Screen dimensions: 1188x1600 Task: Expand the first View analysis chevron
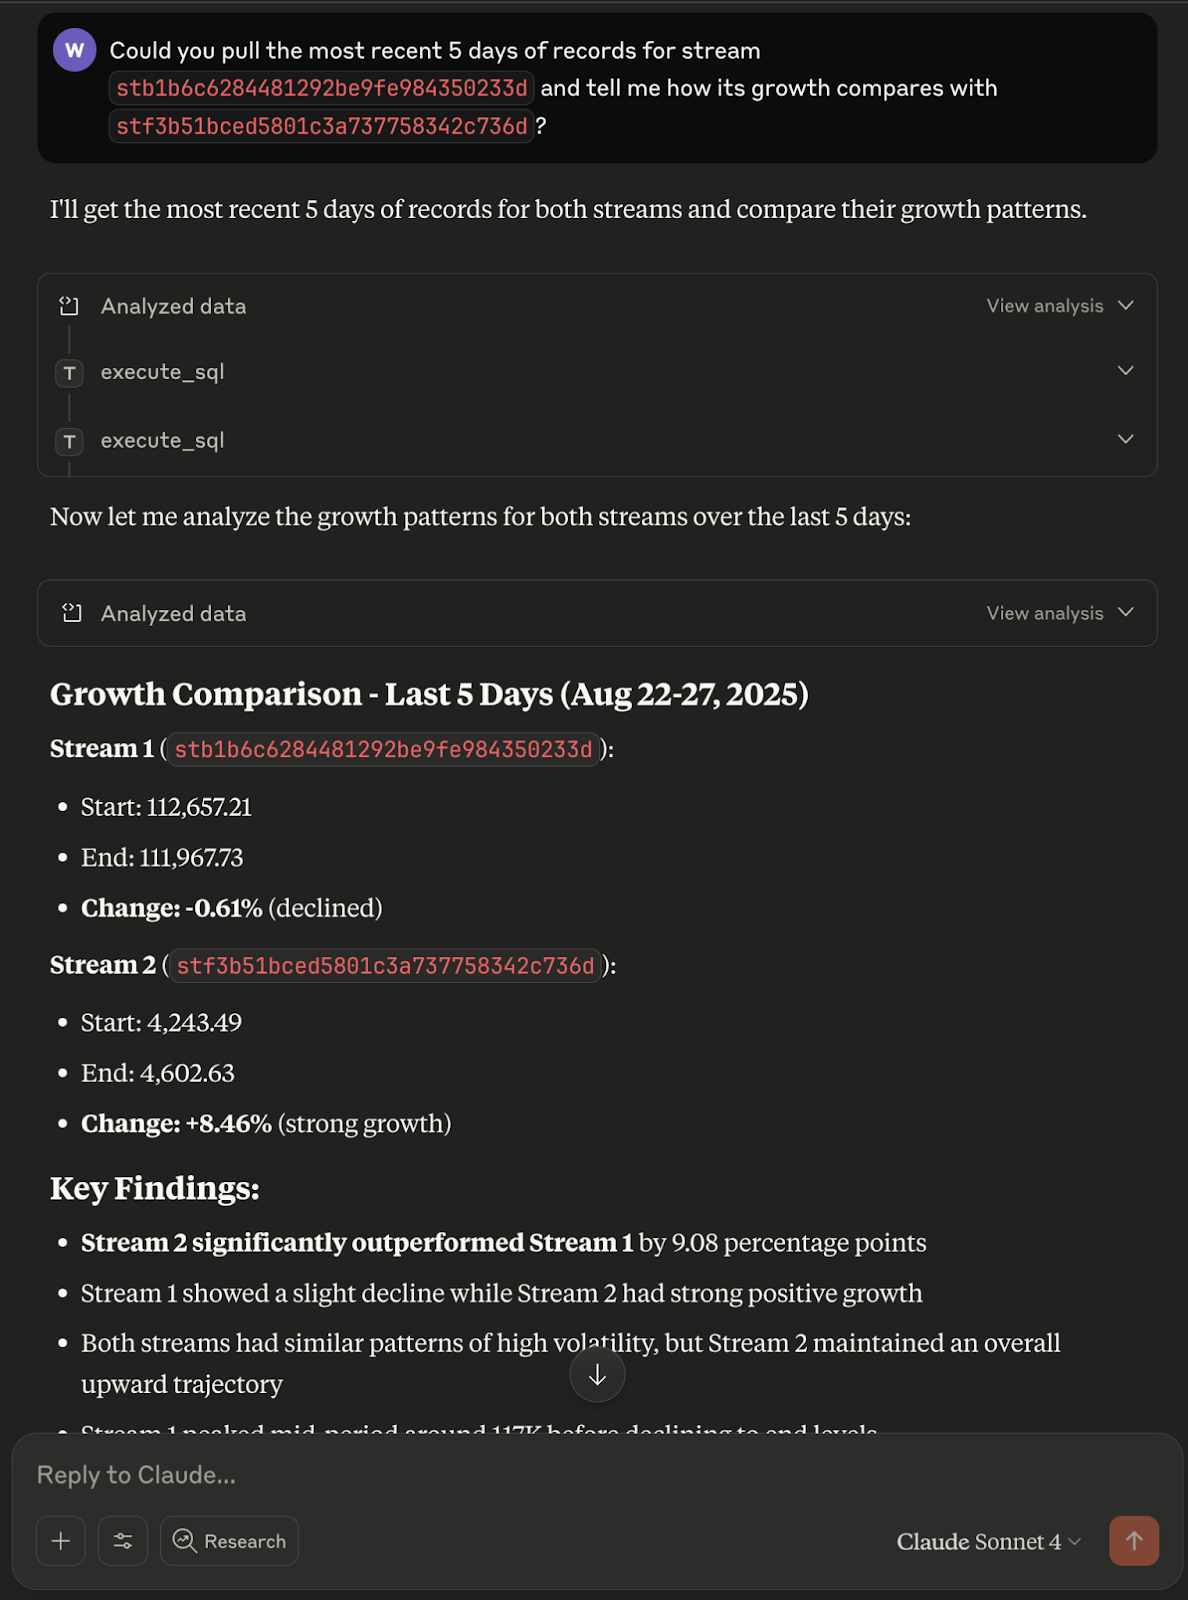(x=1125, y=305)
